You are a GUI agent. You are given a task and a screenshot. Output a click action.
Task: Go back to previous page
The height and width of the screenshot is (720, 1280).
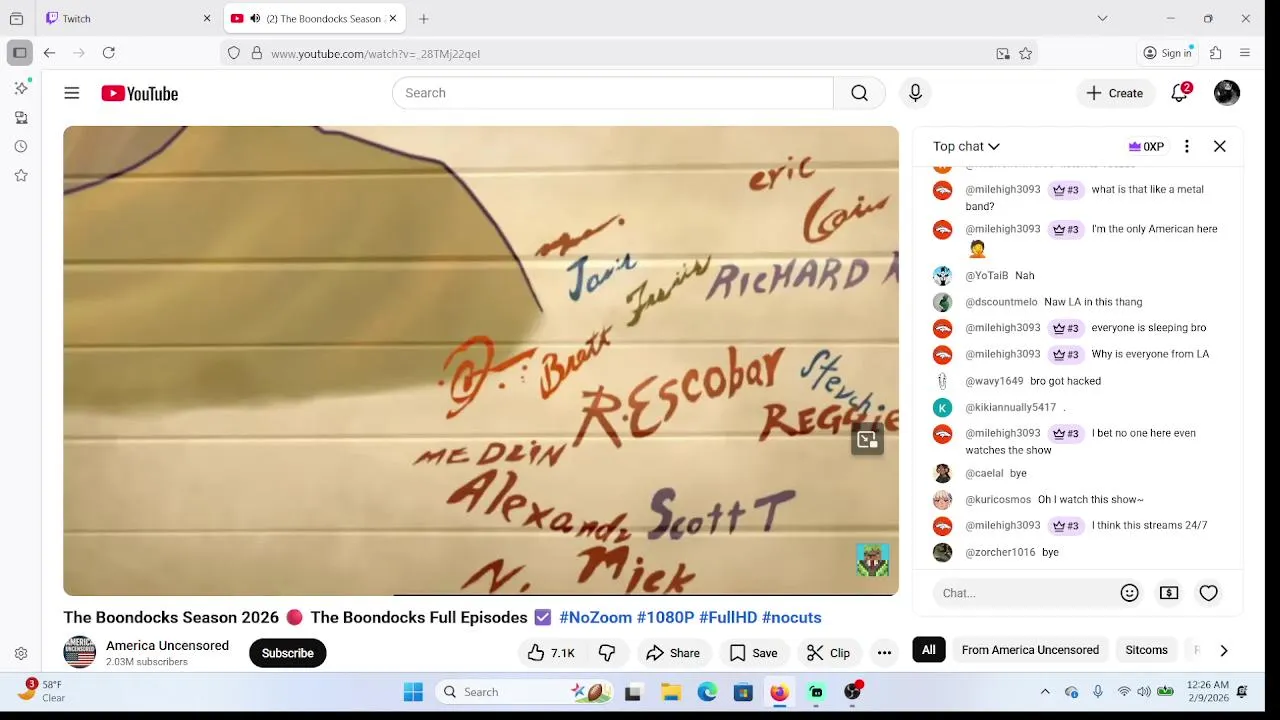pos(49,53)
